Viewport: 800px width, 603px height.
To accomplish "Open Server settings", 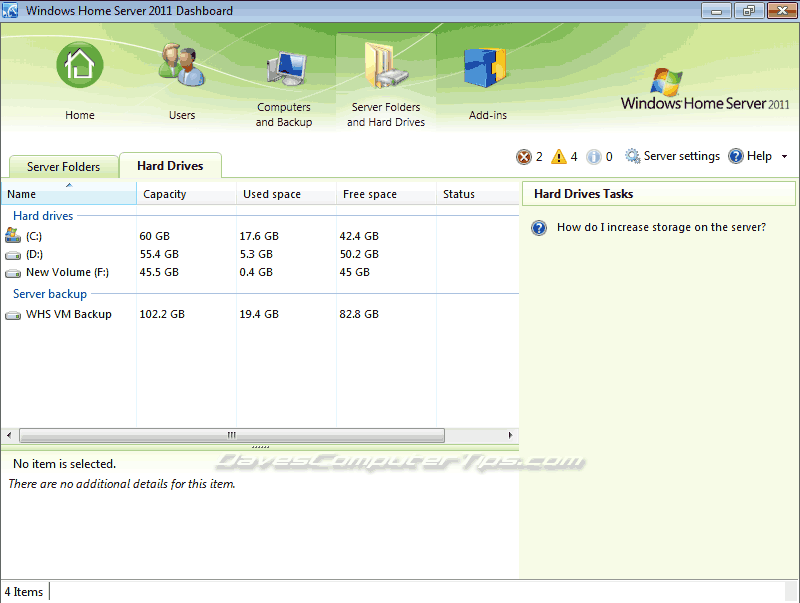I will [682, 156].
